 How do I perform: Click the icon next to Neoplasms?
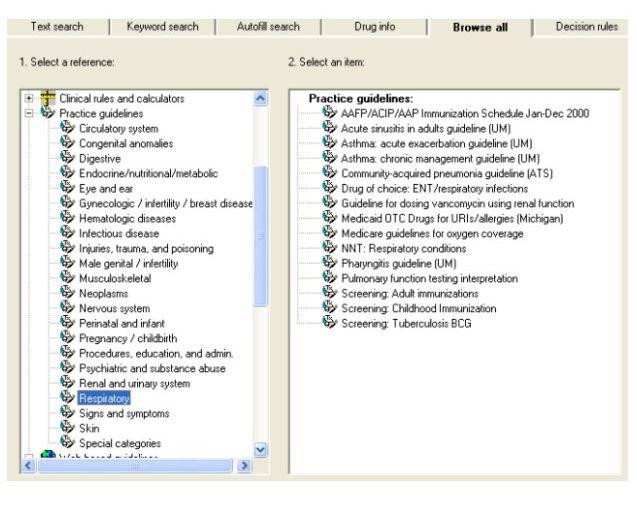67,293
